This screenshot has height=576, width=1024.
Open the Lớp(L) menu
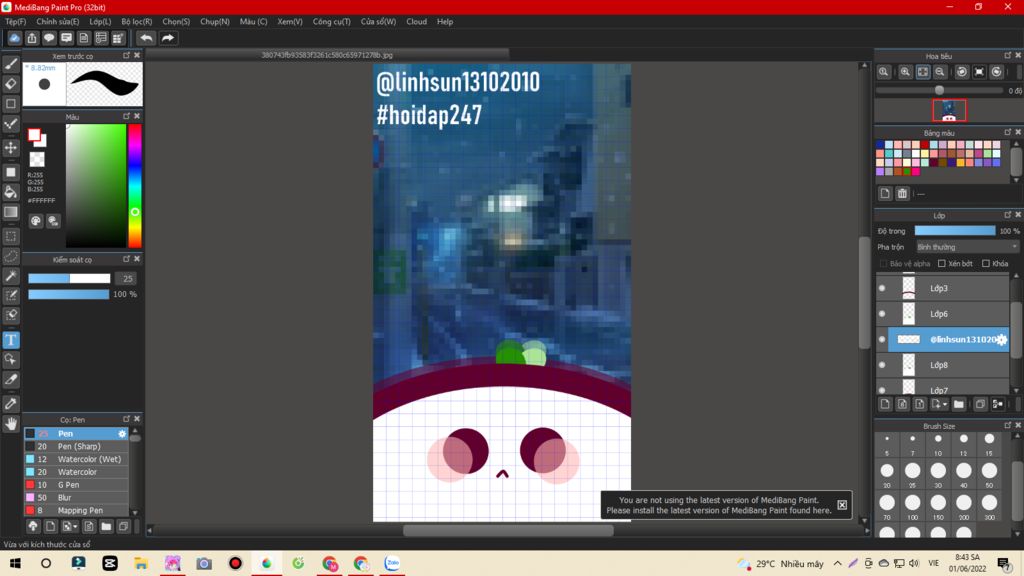click(x=100, y=22)
